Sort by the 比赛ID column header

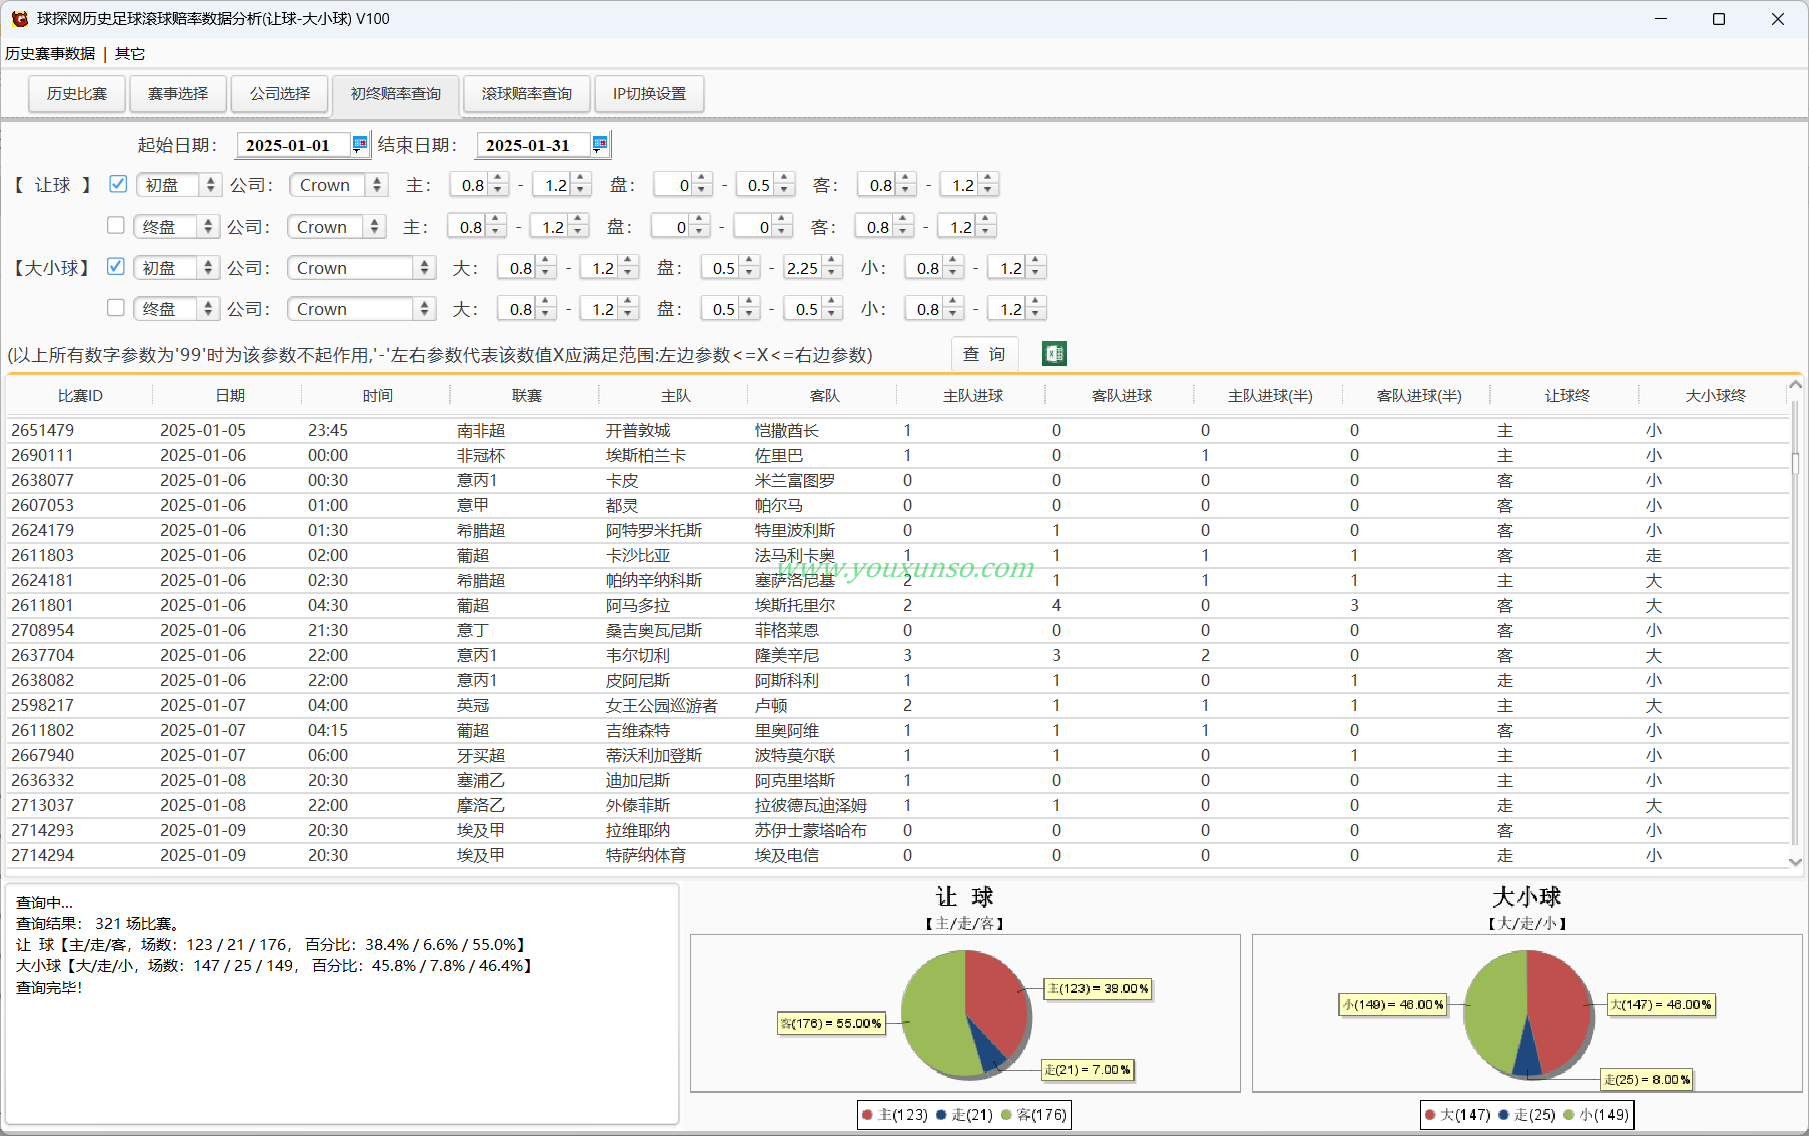click(x=80, y=396)
